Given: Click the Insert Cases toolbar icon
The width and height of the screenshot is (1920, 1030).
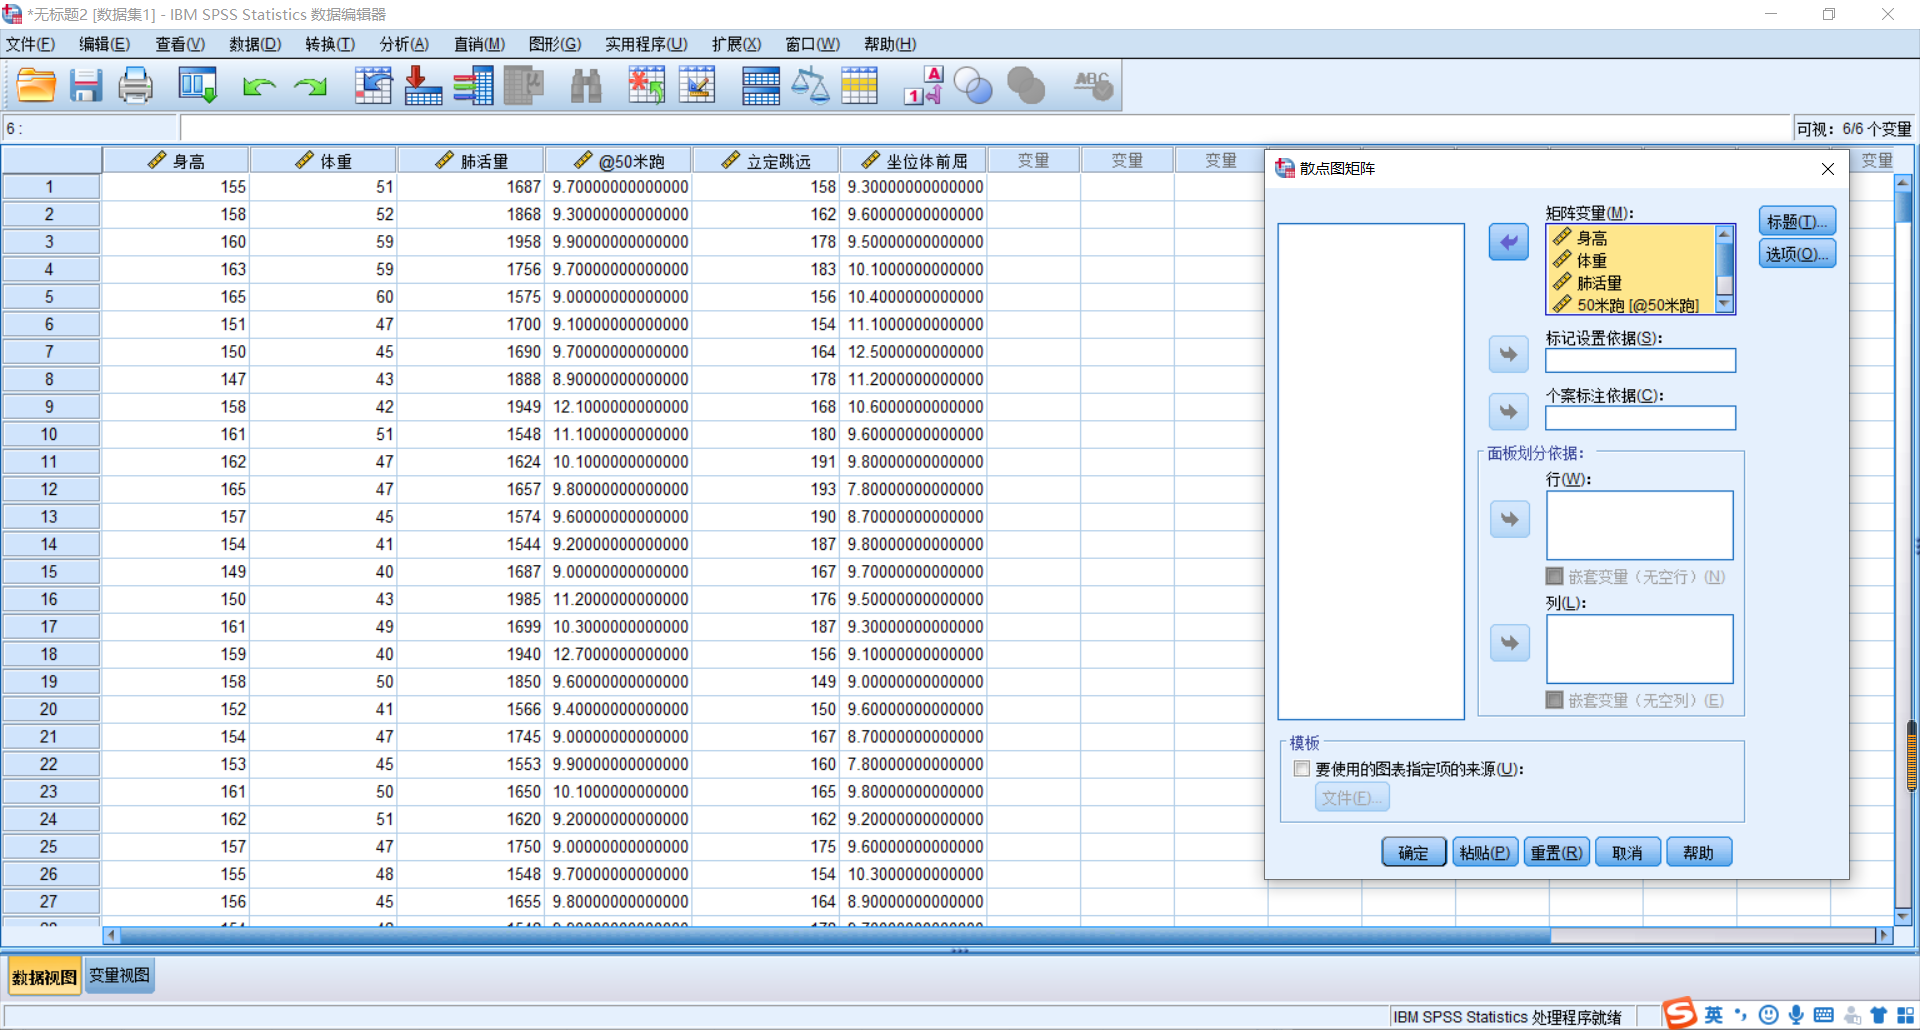Looking at the screenshot, I should [647, 86].
